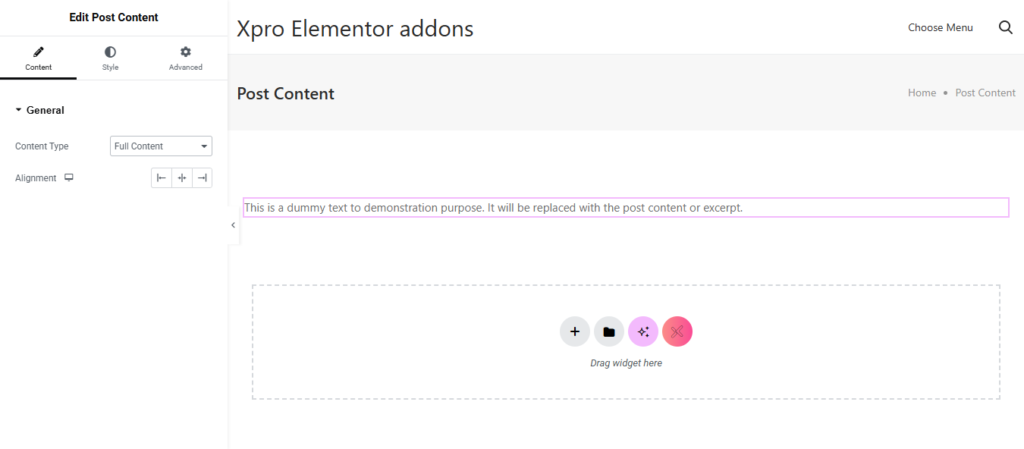Click the responsive device icon beside Alignment
Screen dimensions: 1024x449
[x=69, y=178]
